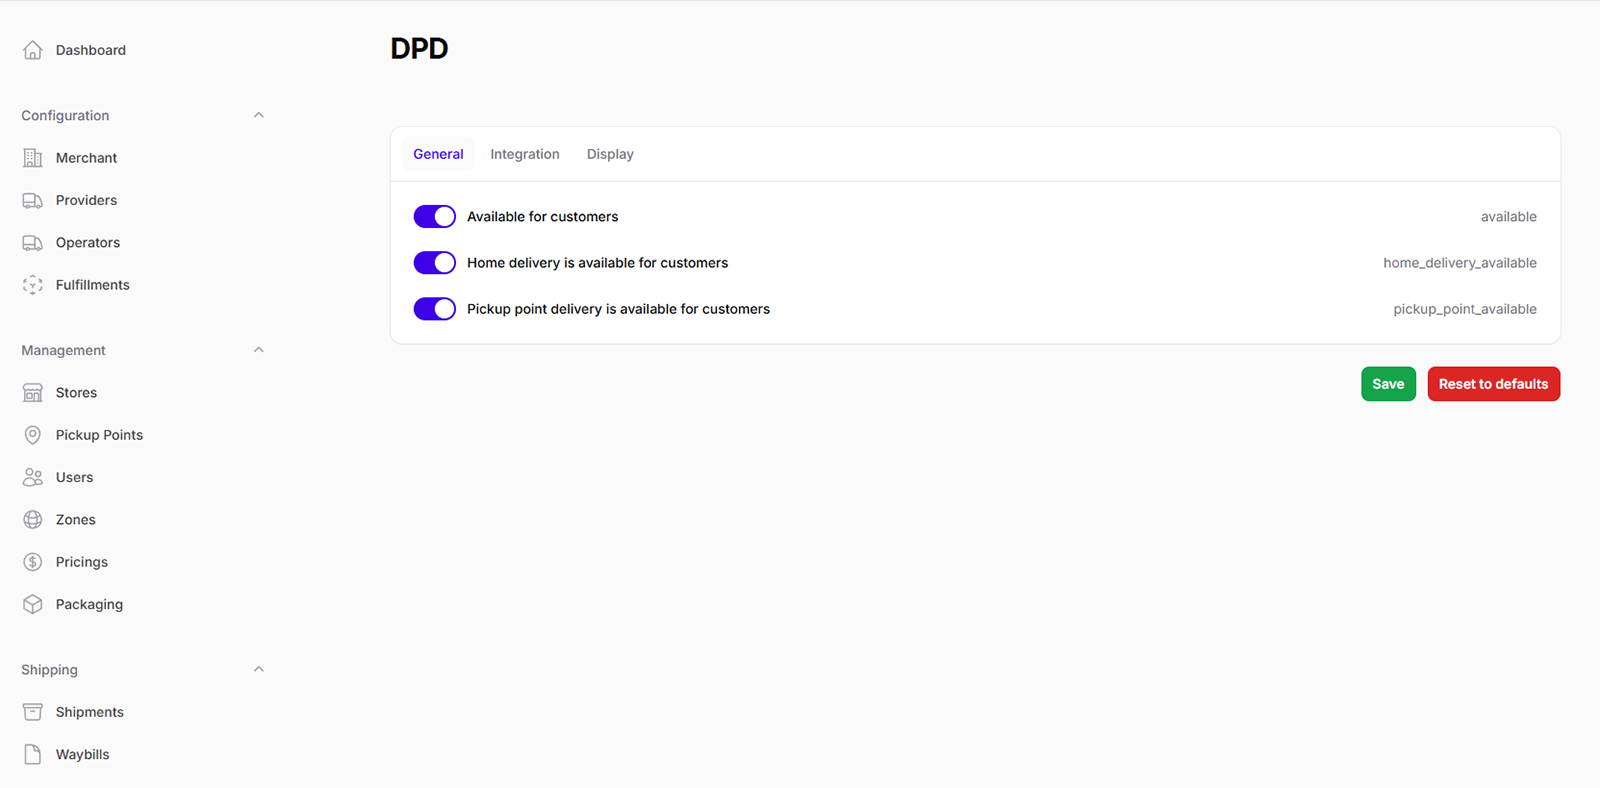Go to Packaging settings
The width and height of the screenshot is (1600, 788).
tap(89, 604)
